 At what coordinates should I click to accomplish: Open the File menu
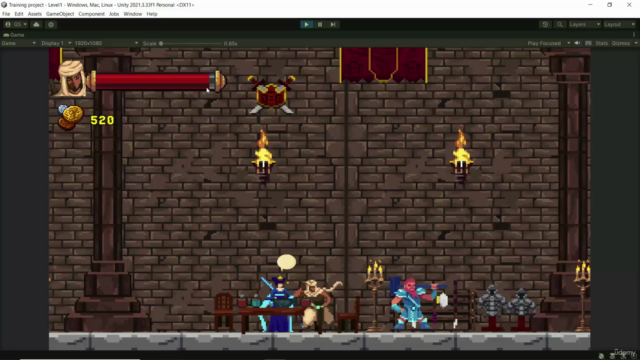point(6,14)
